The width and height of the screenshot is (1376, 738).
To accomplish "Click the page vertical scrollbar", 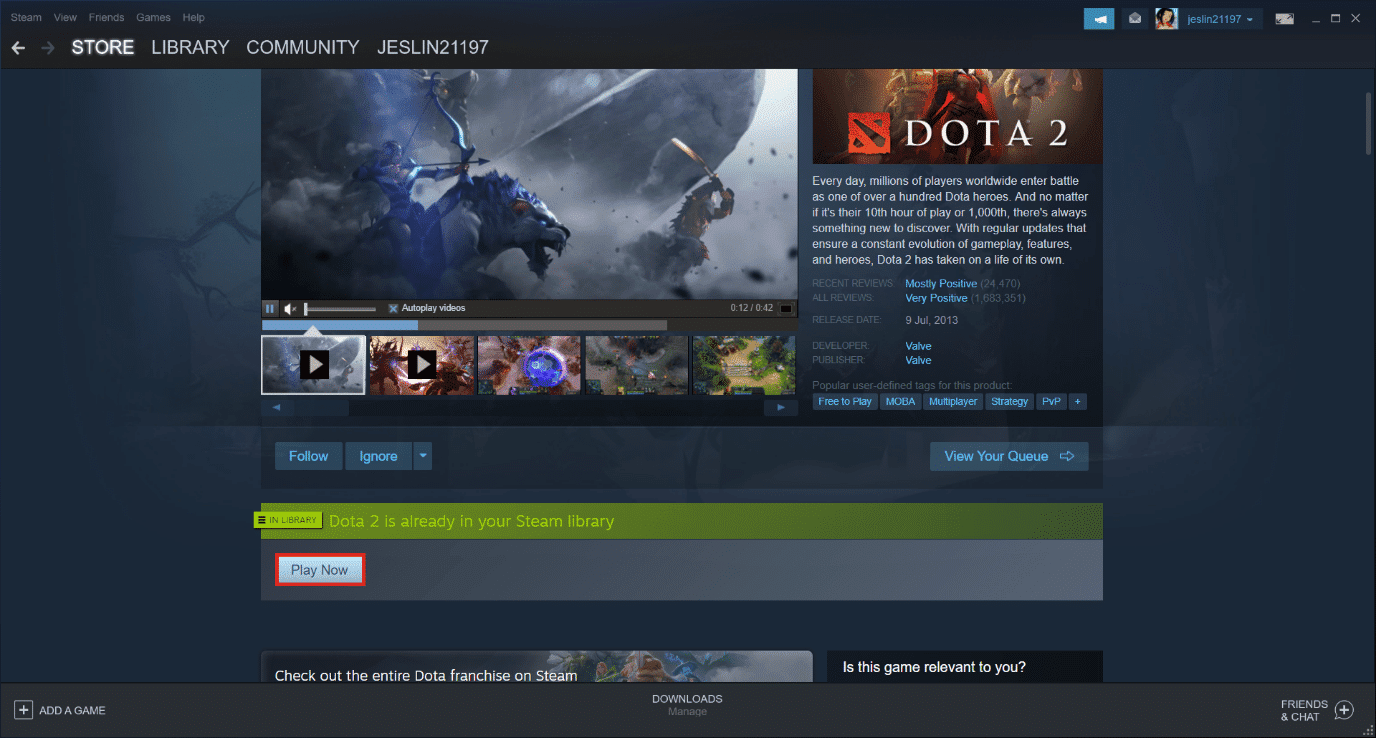I will 1369,123.
